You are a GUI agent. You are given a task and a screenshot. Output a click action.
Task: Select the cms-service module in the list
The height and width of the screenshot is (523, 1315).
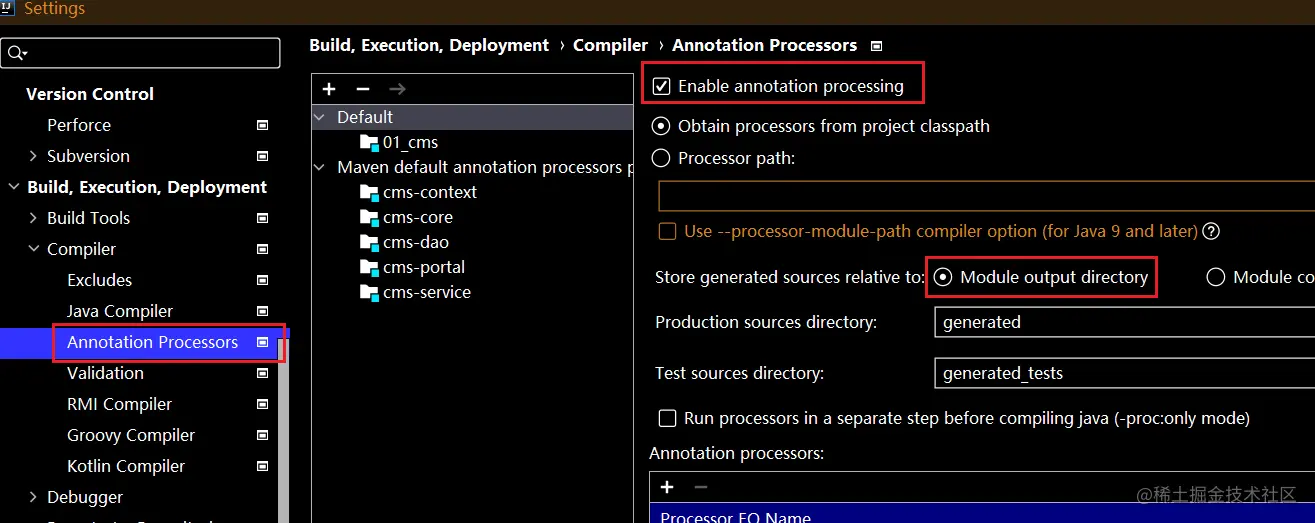[x=426, y=292]
